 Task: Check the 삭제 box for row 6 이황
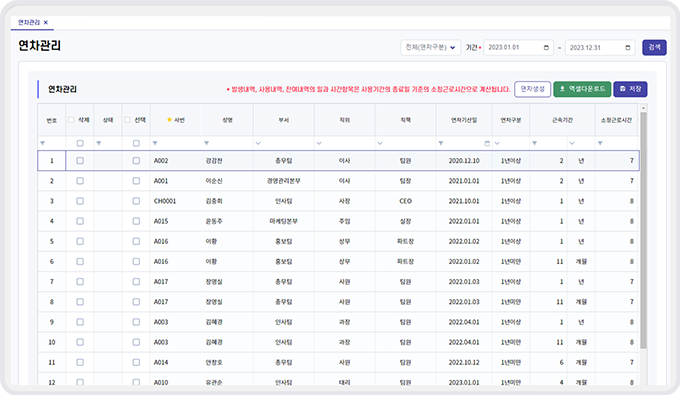[x=80, y=261]
